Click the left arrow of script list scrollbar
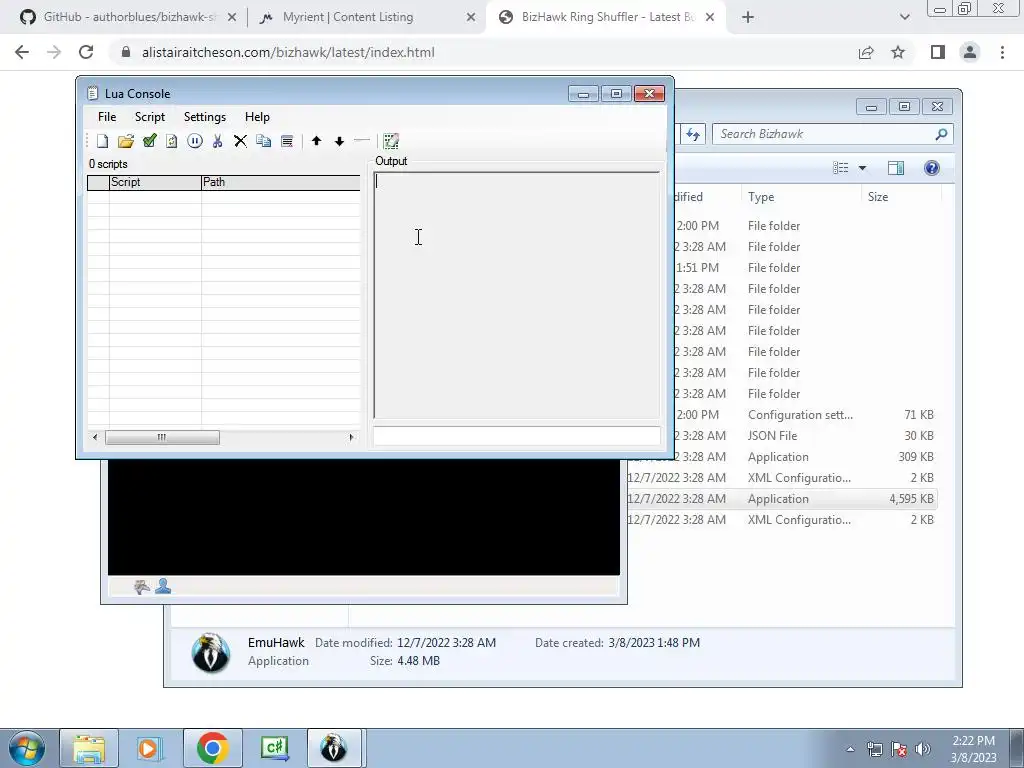The image size is (1024, 768). [95, 437]
